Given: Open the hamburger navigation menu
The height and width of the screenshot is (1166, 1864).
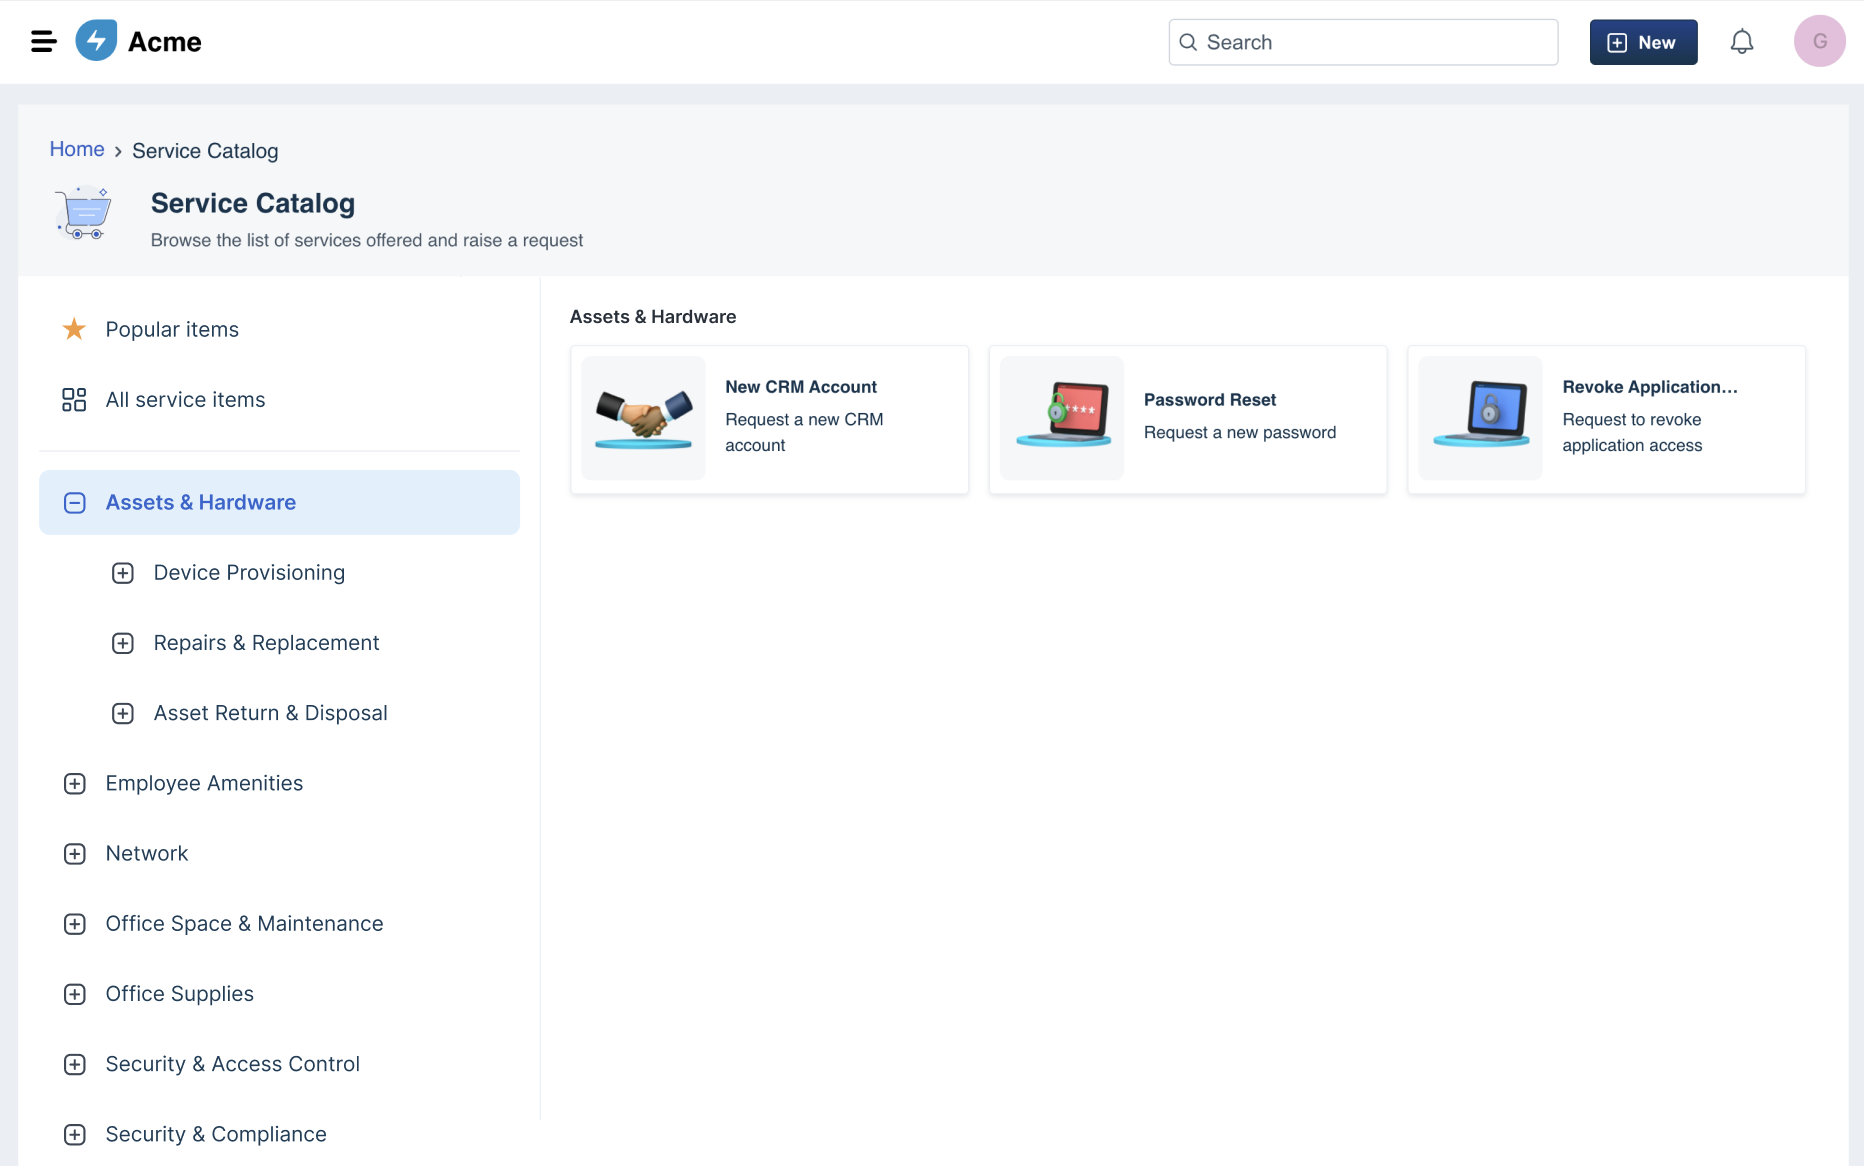Looking at the screenshot, I should [43, 41].
